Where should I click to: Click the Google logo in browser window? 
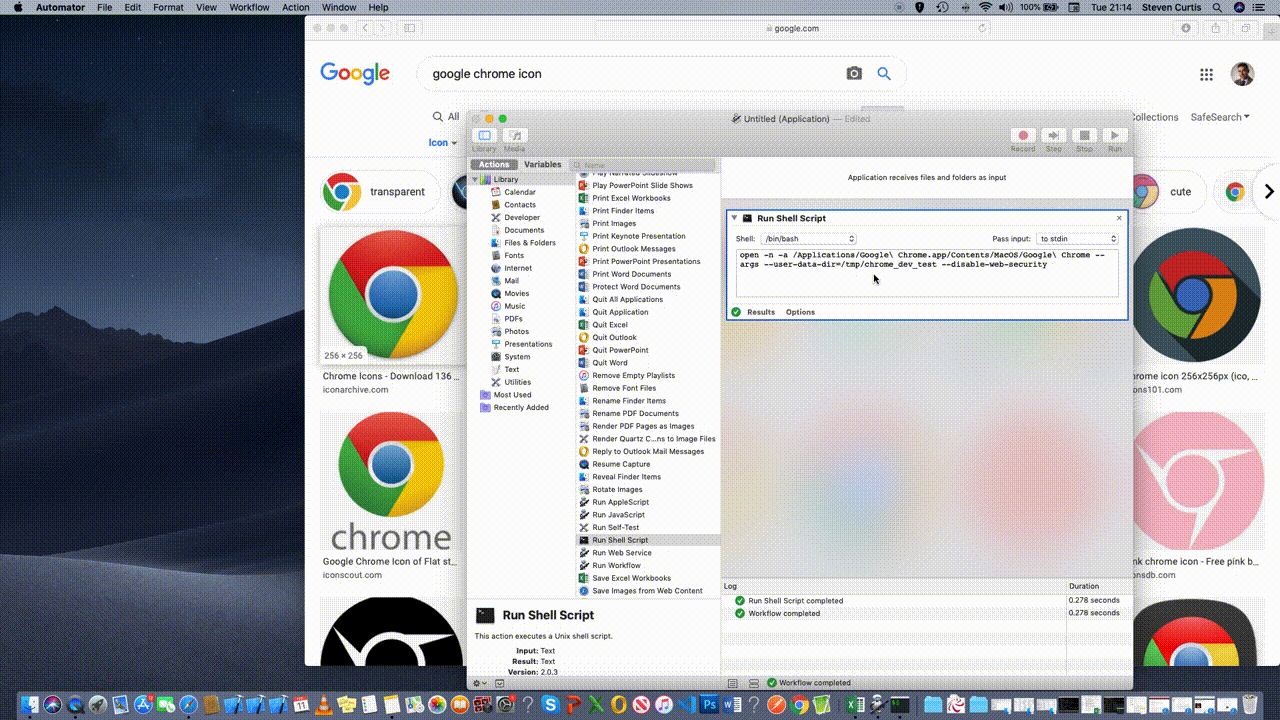tap(355, 73)
